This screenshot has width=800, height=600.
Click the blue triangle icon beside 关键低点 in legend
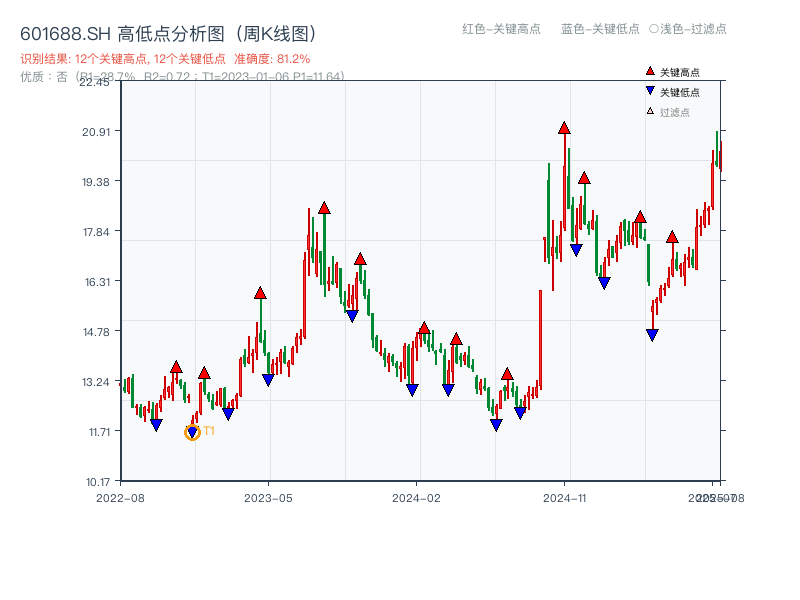648,89
